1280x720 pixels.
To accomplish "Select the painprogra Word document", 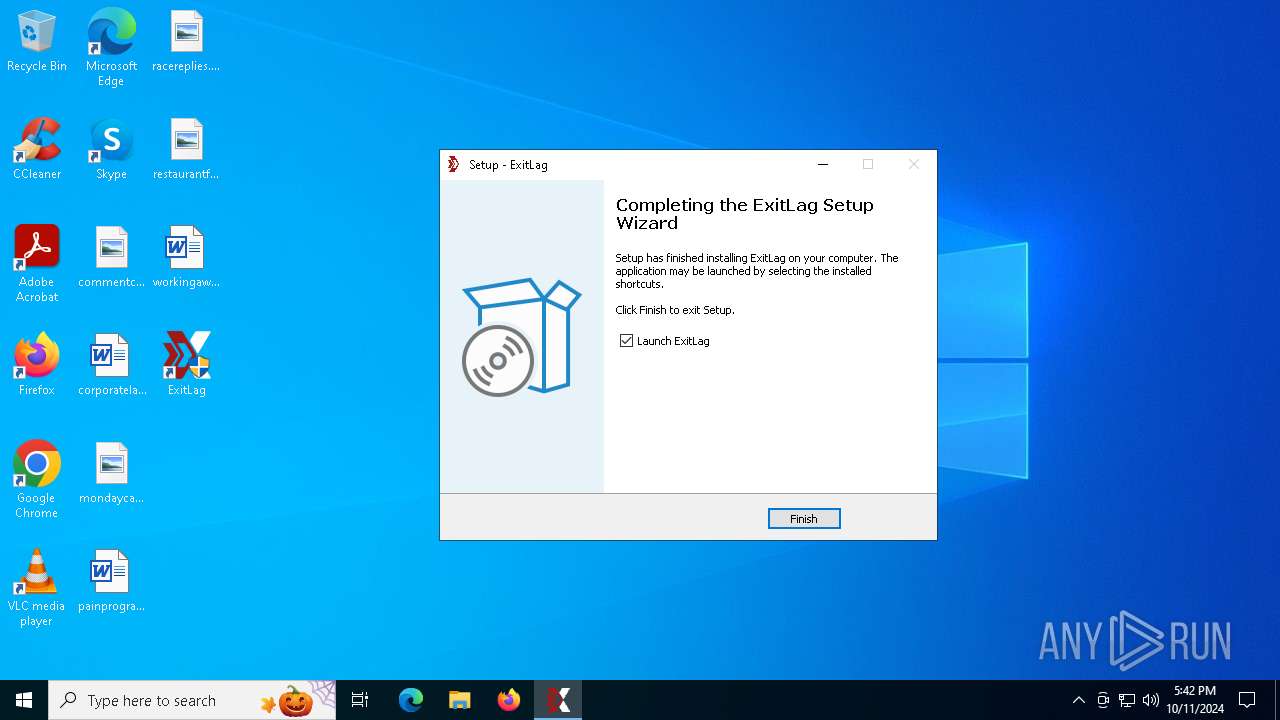I will 111,582.
